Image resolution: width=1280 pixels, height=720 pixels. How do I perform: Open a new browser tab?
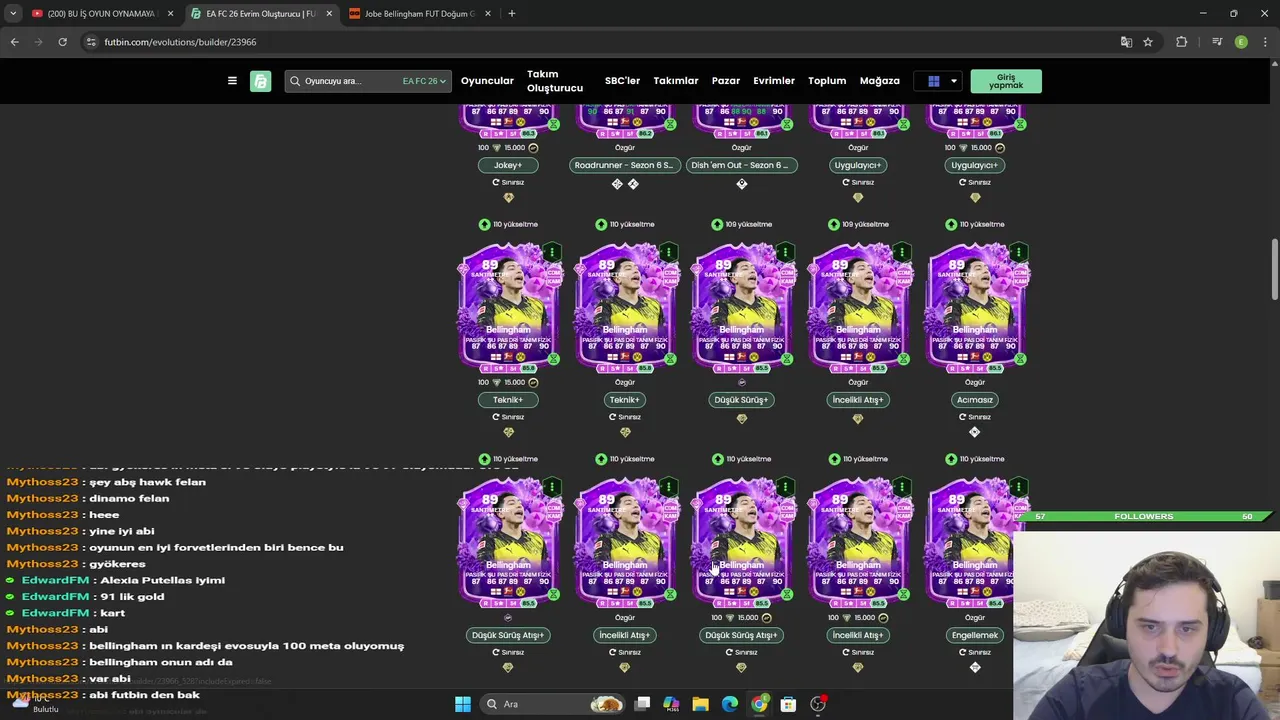[511, 14]
